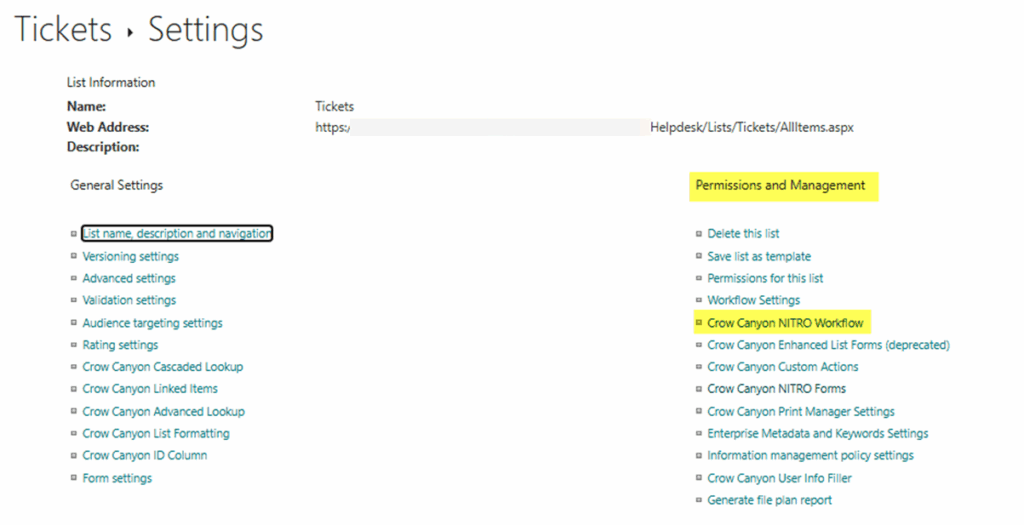Navigate to Tickets in page breadcrumb
1024x525 pixels.
coord(63,30)
